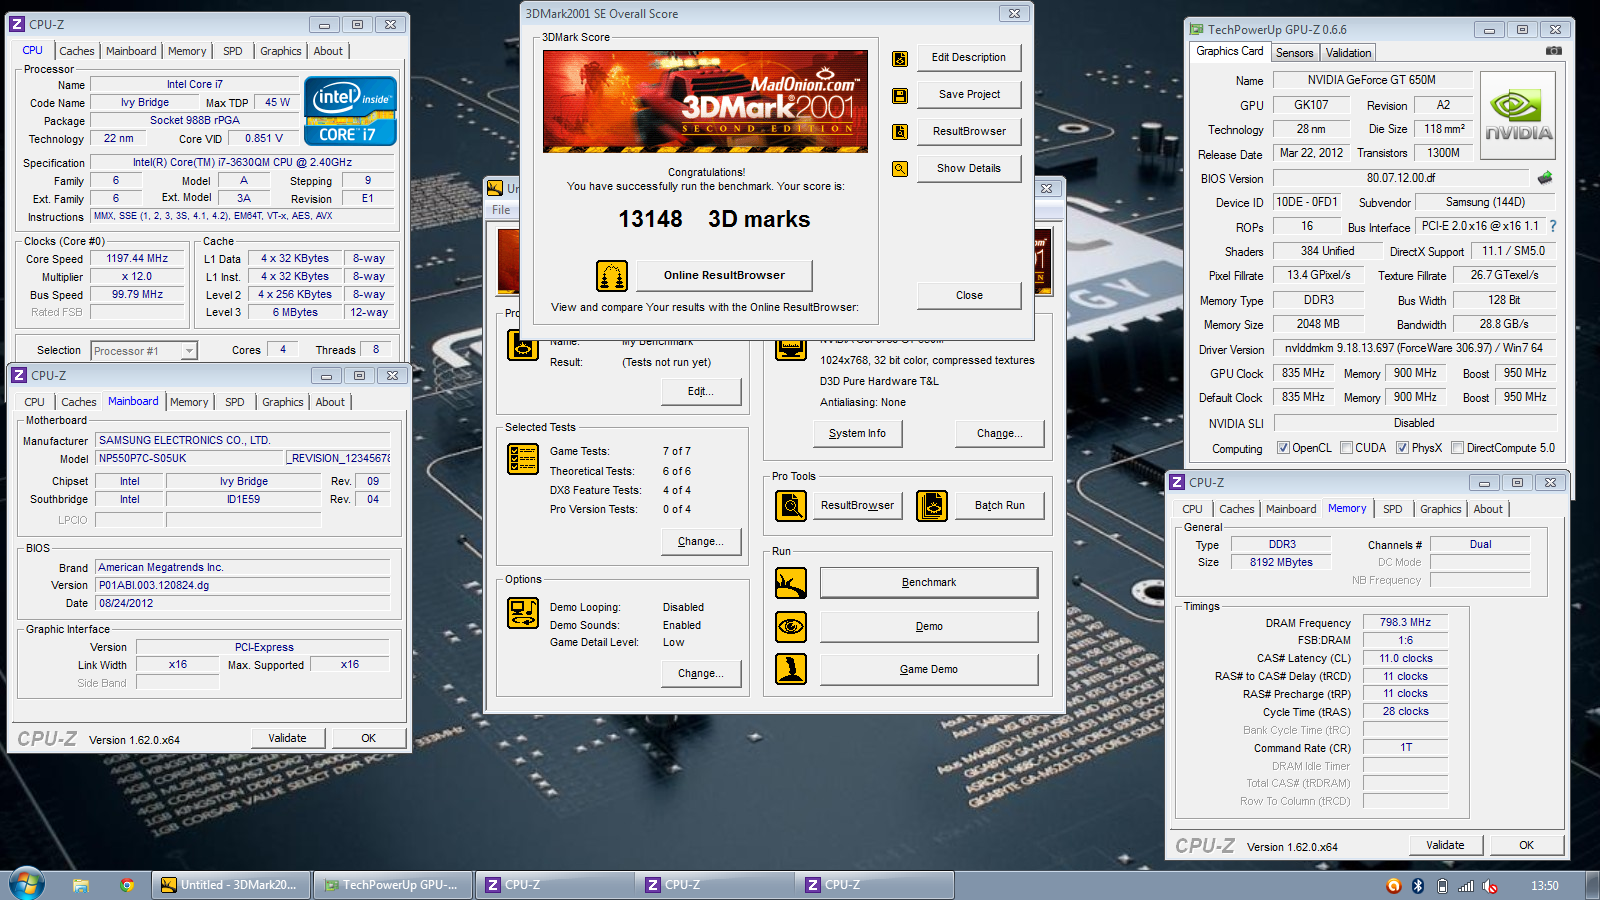Viewport: 1600px width, 900px height.
Task: Click the Manufacturer field SAMSUNG ELECTRONICS
Action: coord(242,440)
